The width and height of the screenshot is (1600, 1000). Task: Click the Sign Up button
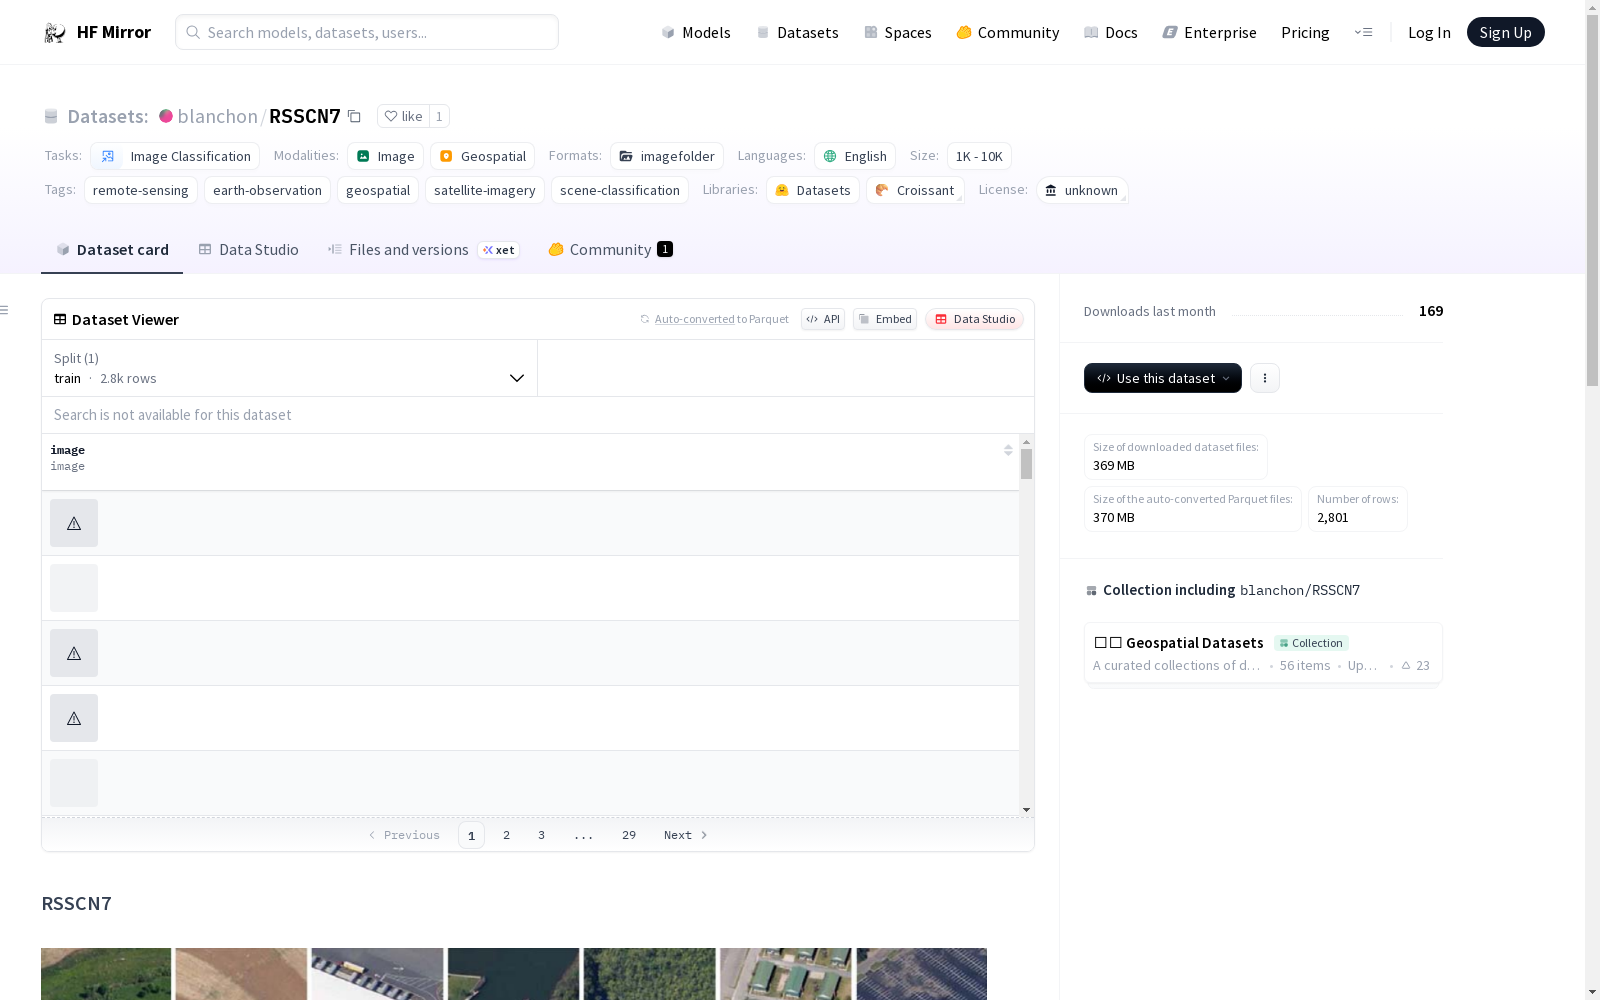pos(1505,32)
